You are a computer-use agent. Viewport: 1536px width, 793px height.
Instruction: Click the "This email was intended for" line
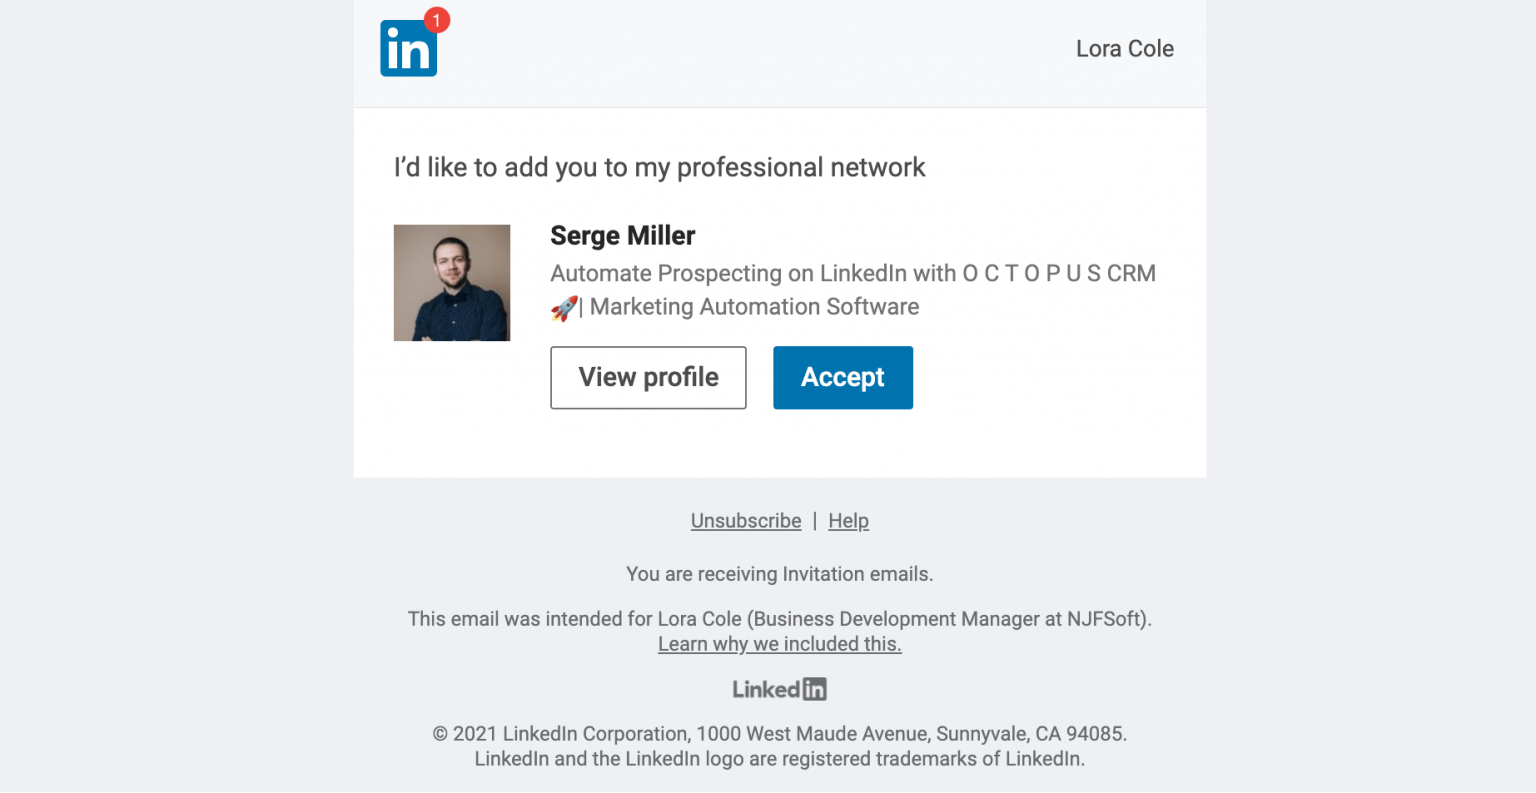click(779, 619)
